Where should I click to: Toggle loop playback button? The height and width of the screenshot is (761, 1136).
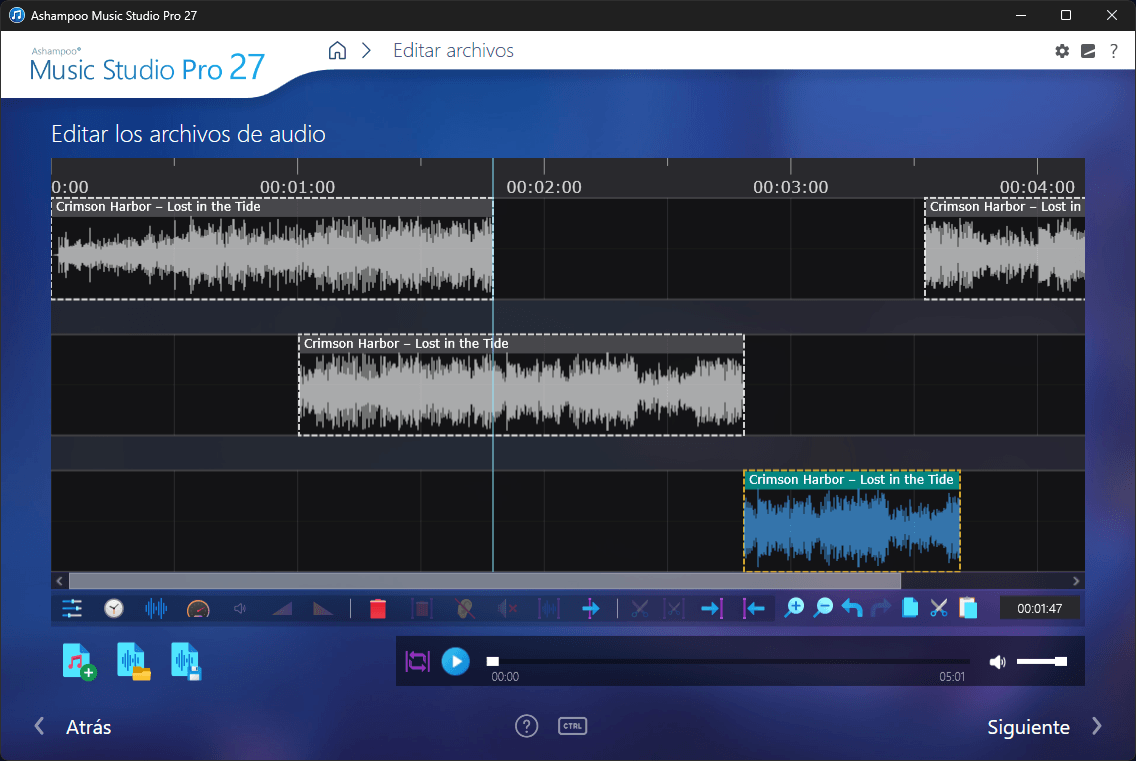pos(417,661)
